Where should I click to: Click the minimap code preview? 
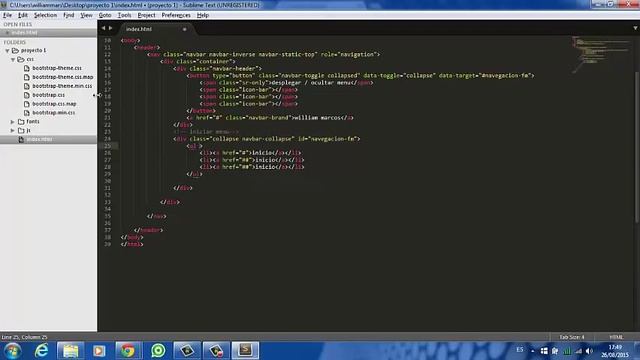point(601,55)
